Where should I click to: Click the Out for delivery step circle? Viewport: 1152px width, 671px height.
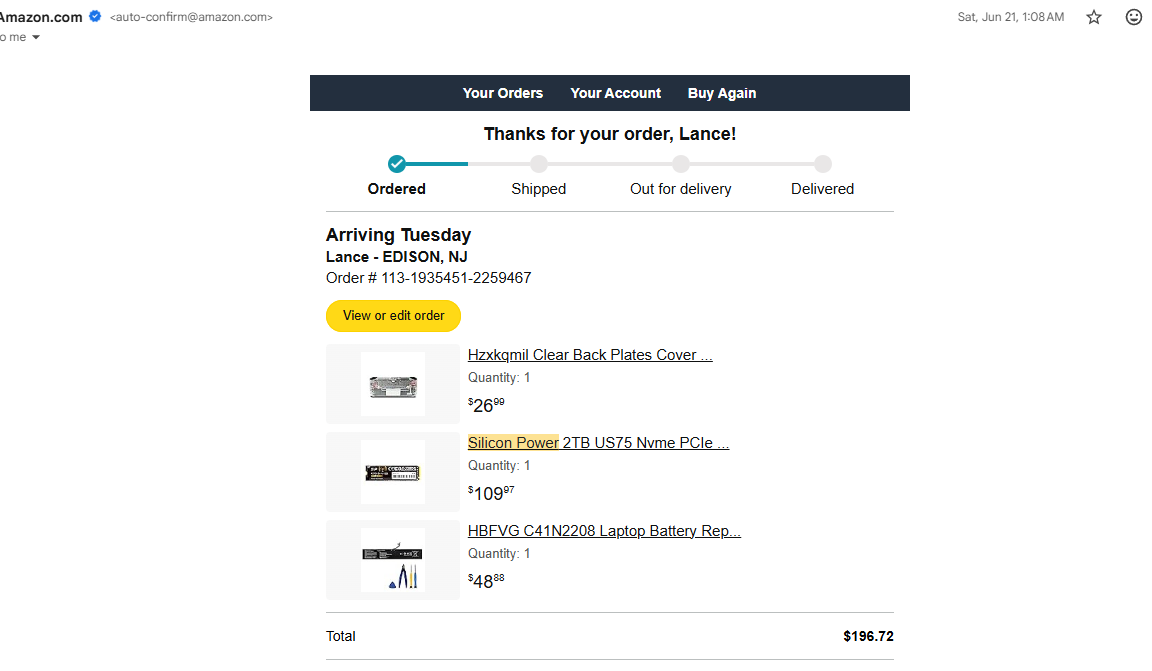pos(681,164)
